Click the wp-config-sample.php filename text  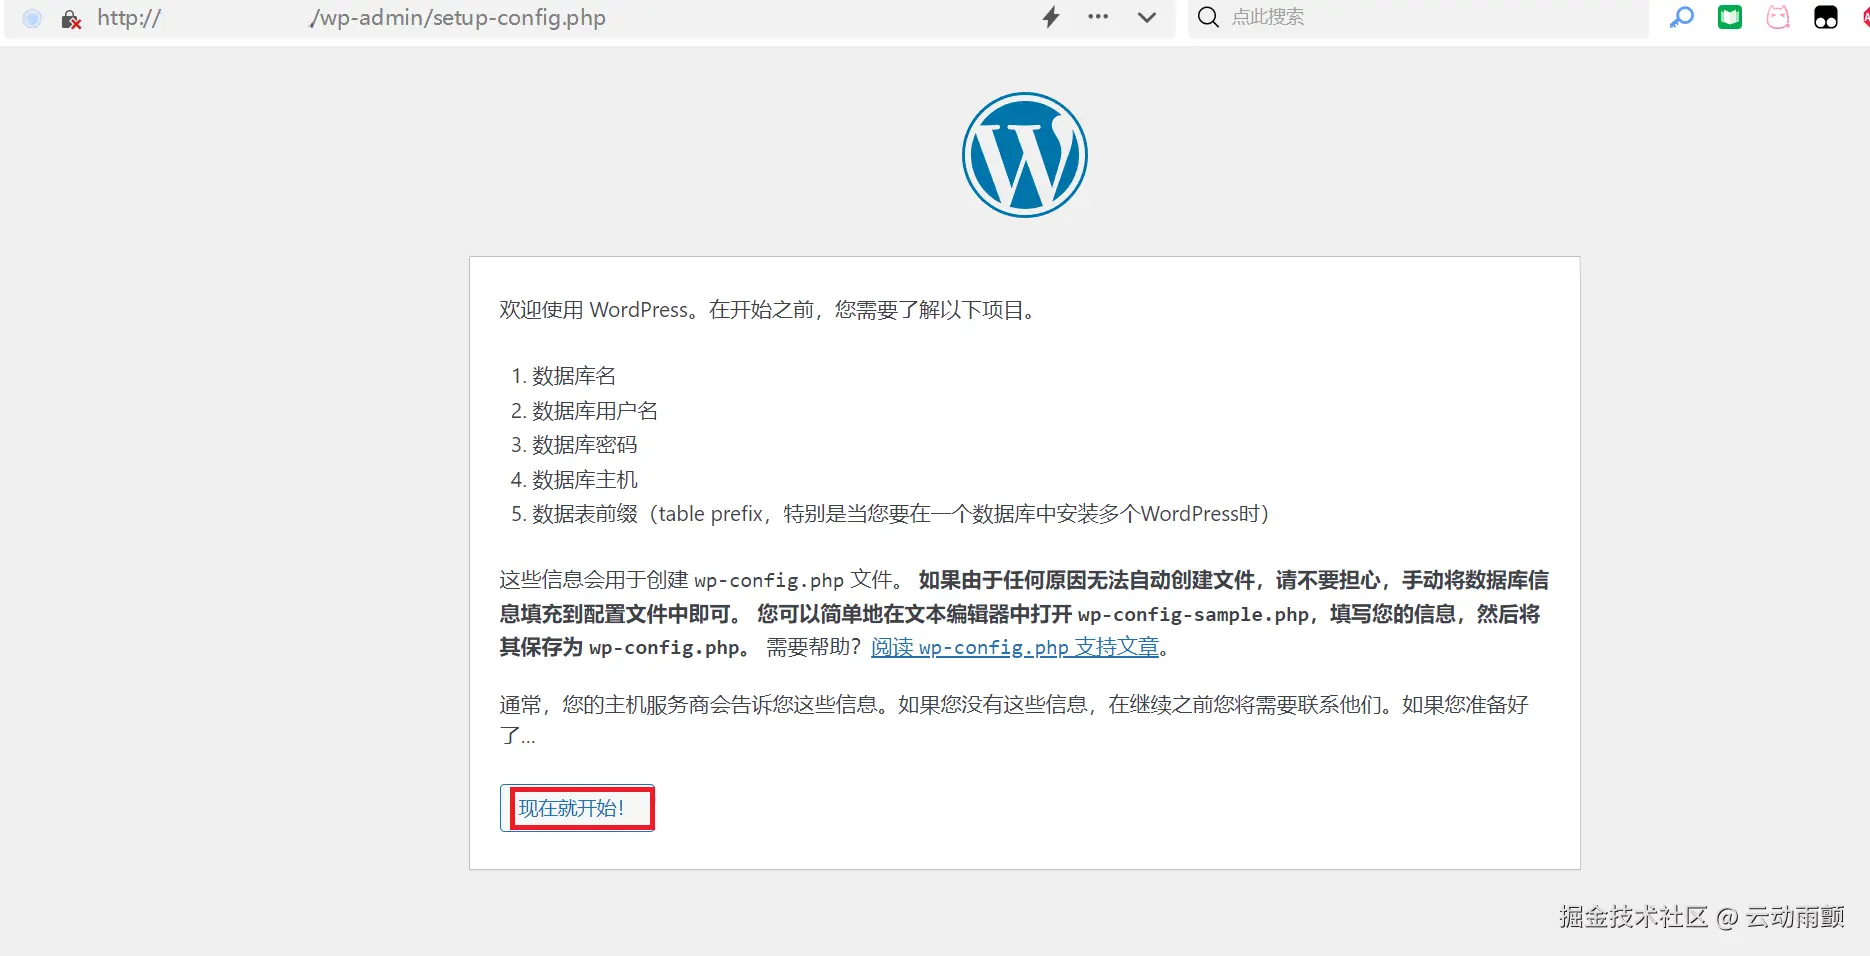point(1193,614)
